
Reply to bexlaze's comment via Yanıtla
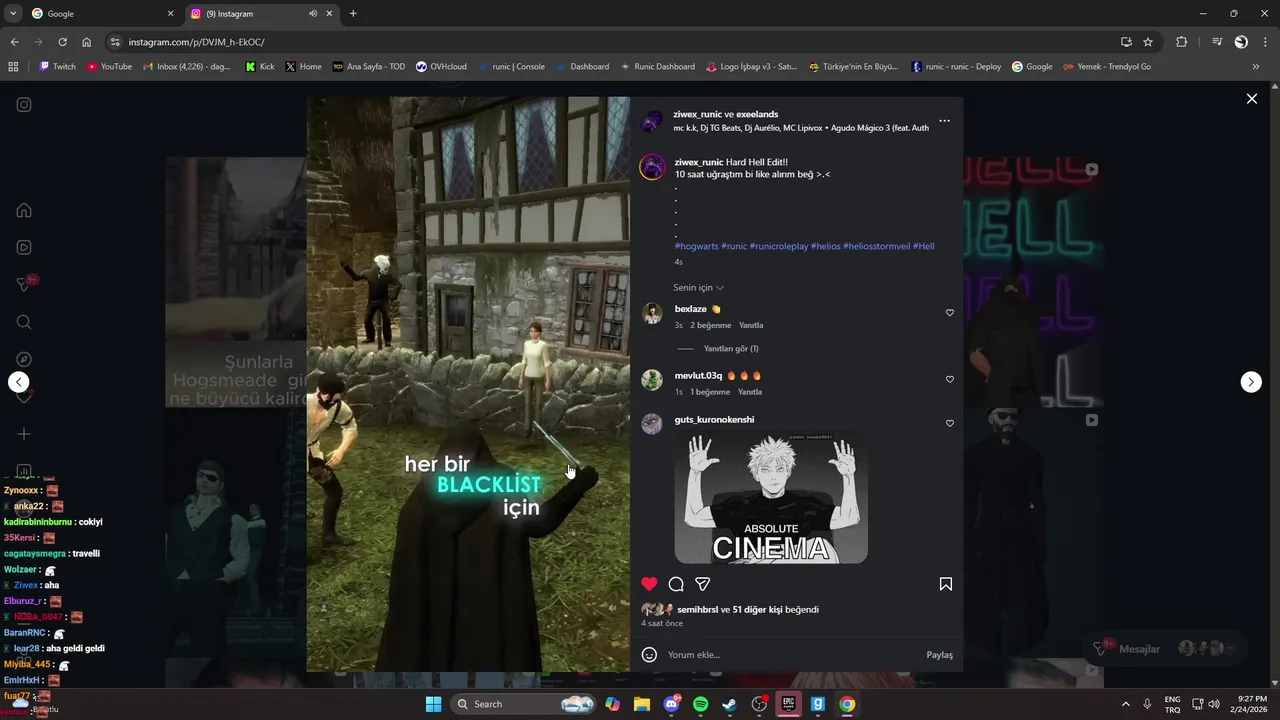tap(750, 325)
